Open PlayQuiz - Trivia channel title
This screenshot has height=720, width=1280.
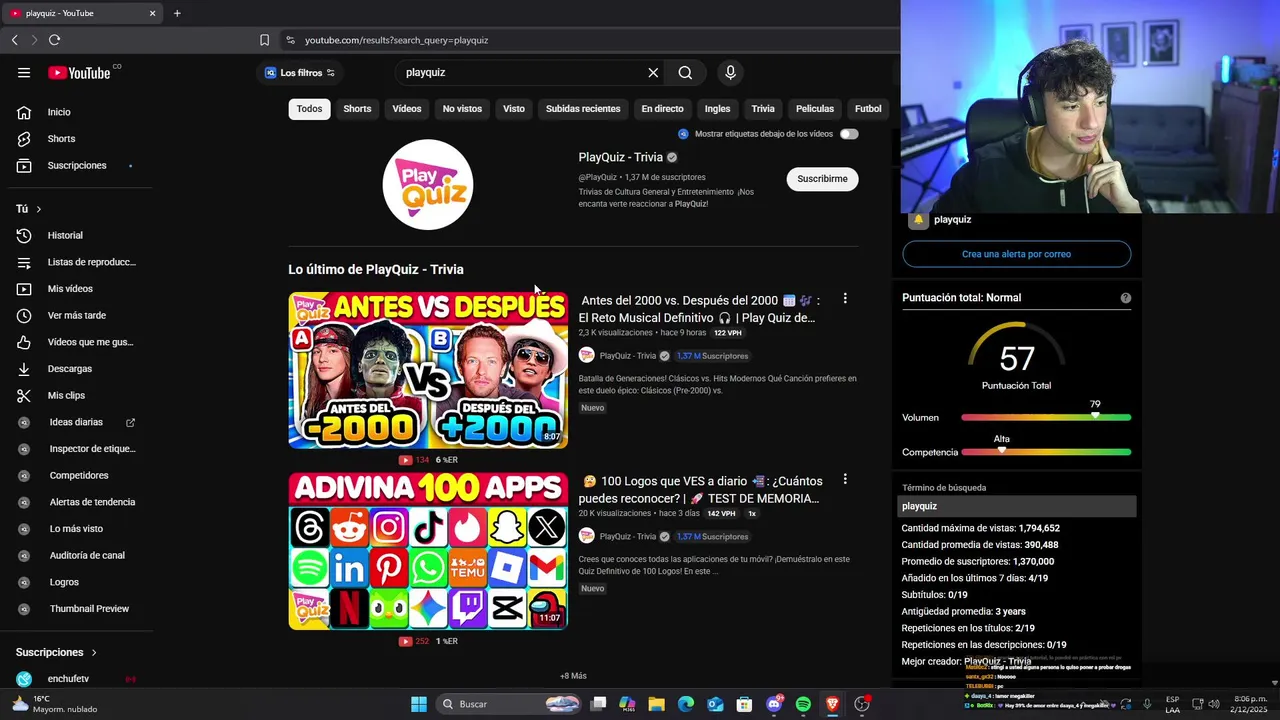point(620,157)
